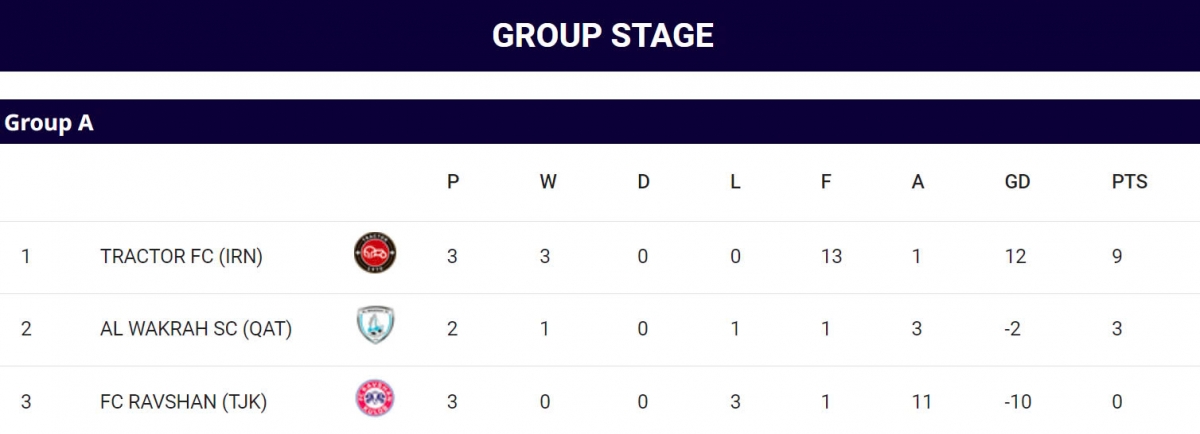
Task: Click Tractor FC's 13 goals-for value
Action: (831, 256)
